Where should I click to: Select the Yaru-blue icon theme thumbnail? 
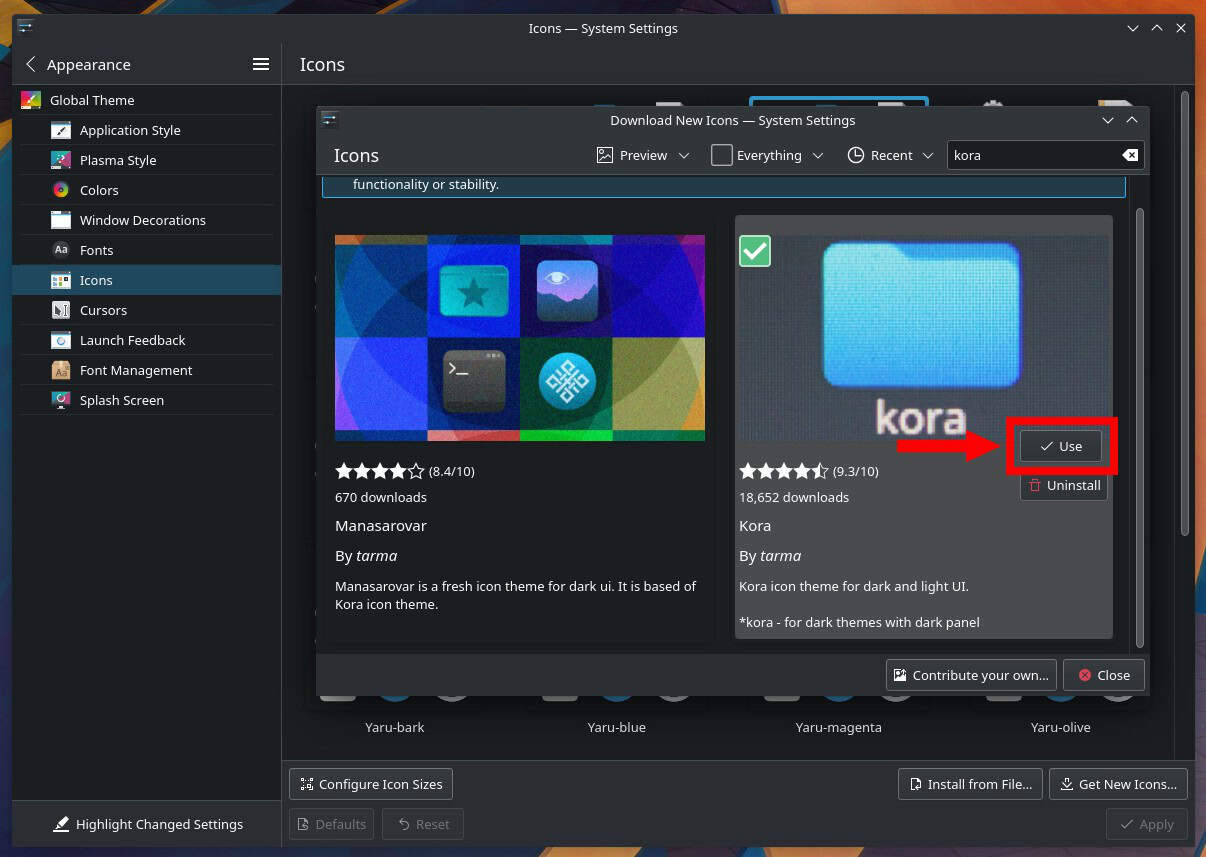pos(616,700)
